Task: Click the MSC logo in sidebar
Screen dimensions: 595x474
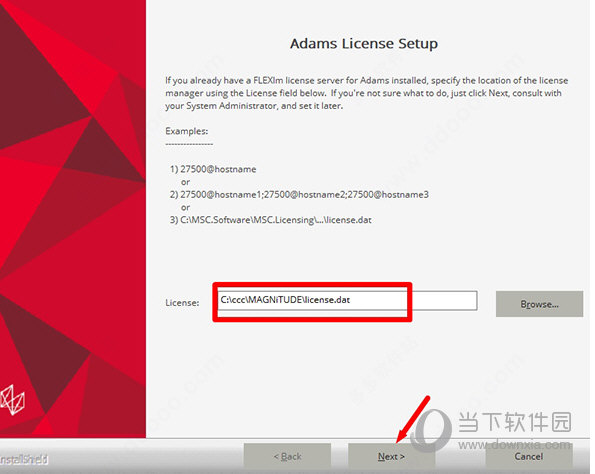Action: click(x=12, y=400)
